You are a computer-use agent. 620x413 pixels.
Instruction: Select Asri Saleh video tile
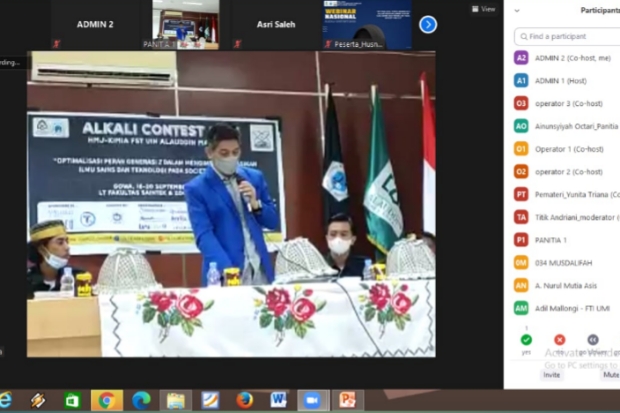(276, 25)
